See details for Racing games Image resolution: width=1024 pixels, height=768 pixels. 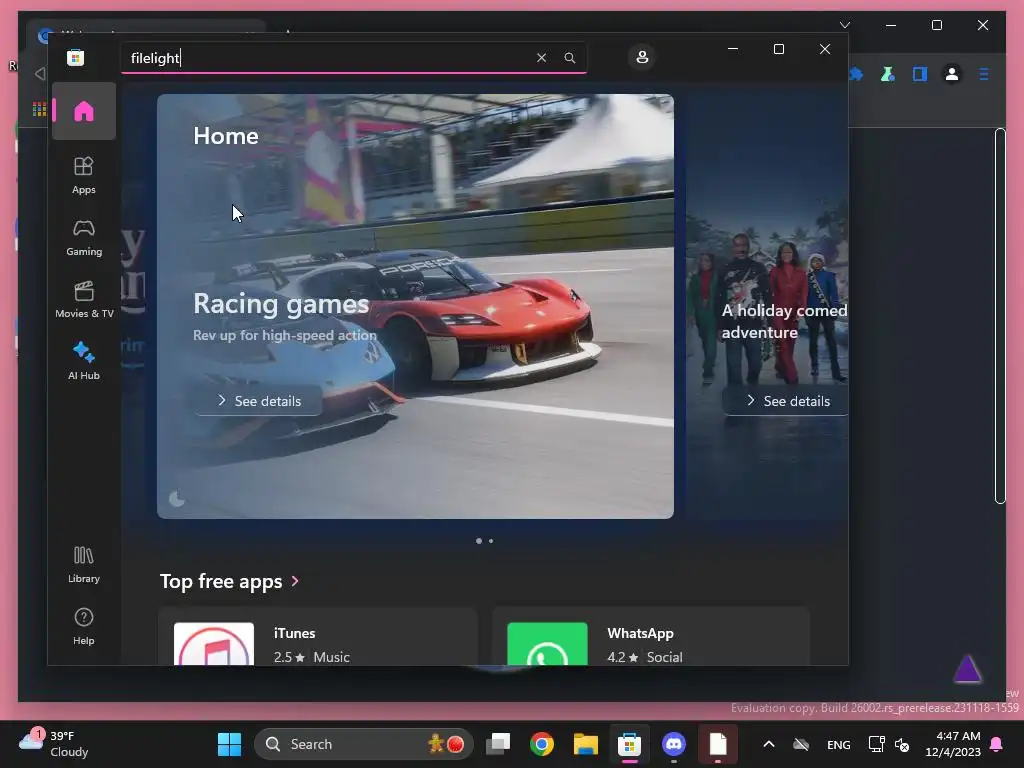pos(259,401)
